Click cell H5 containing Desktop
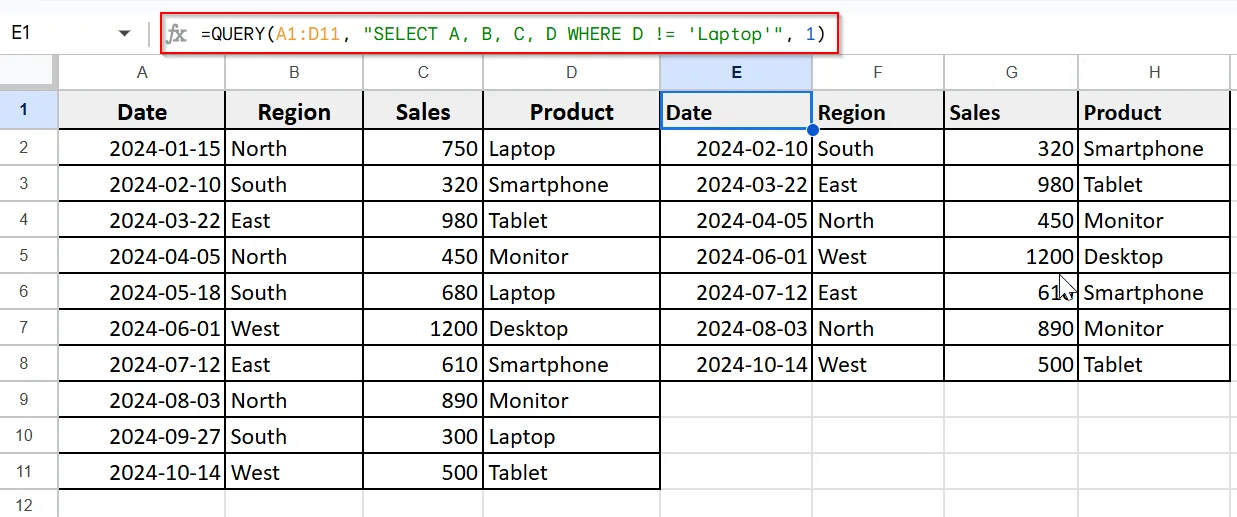 click(x=1154, y=256)
